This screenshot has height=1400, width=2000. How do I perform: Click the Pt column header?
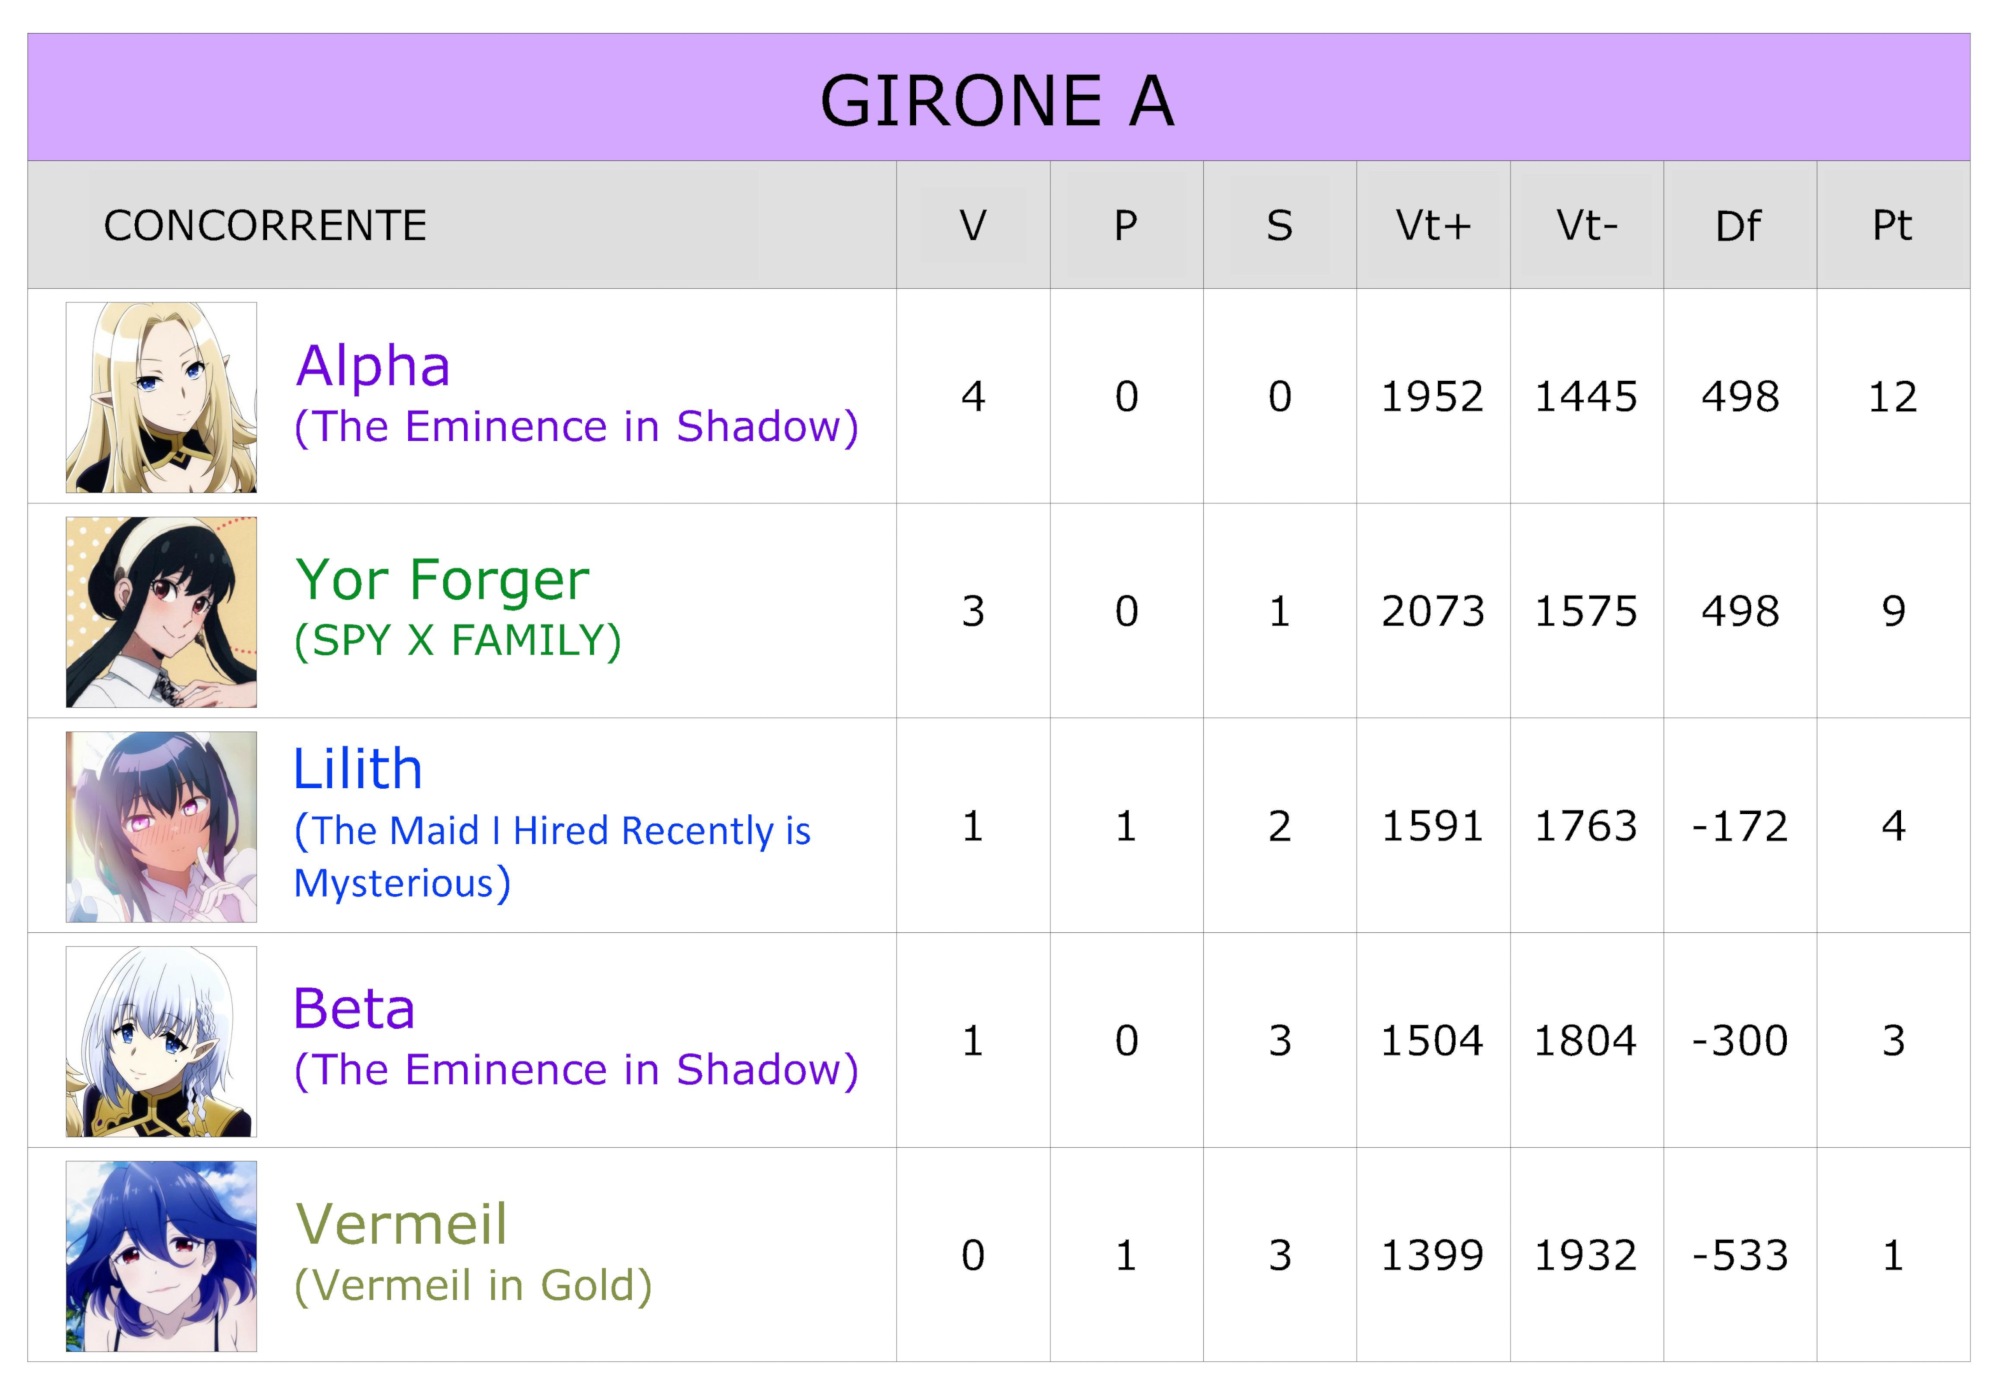(x=1893, y=226)
